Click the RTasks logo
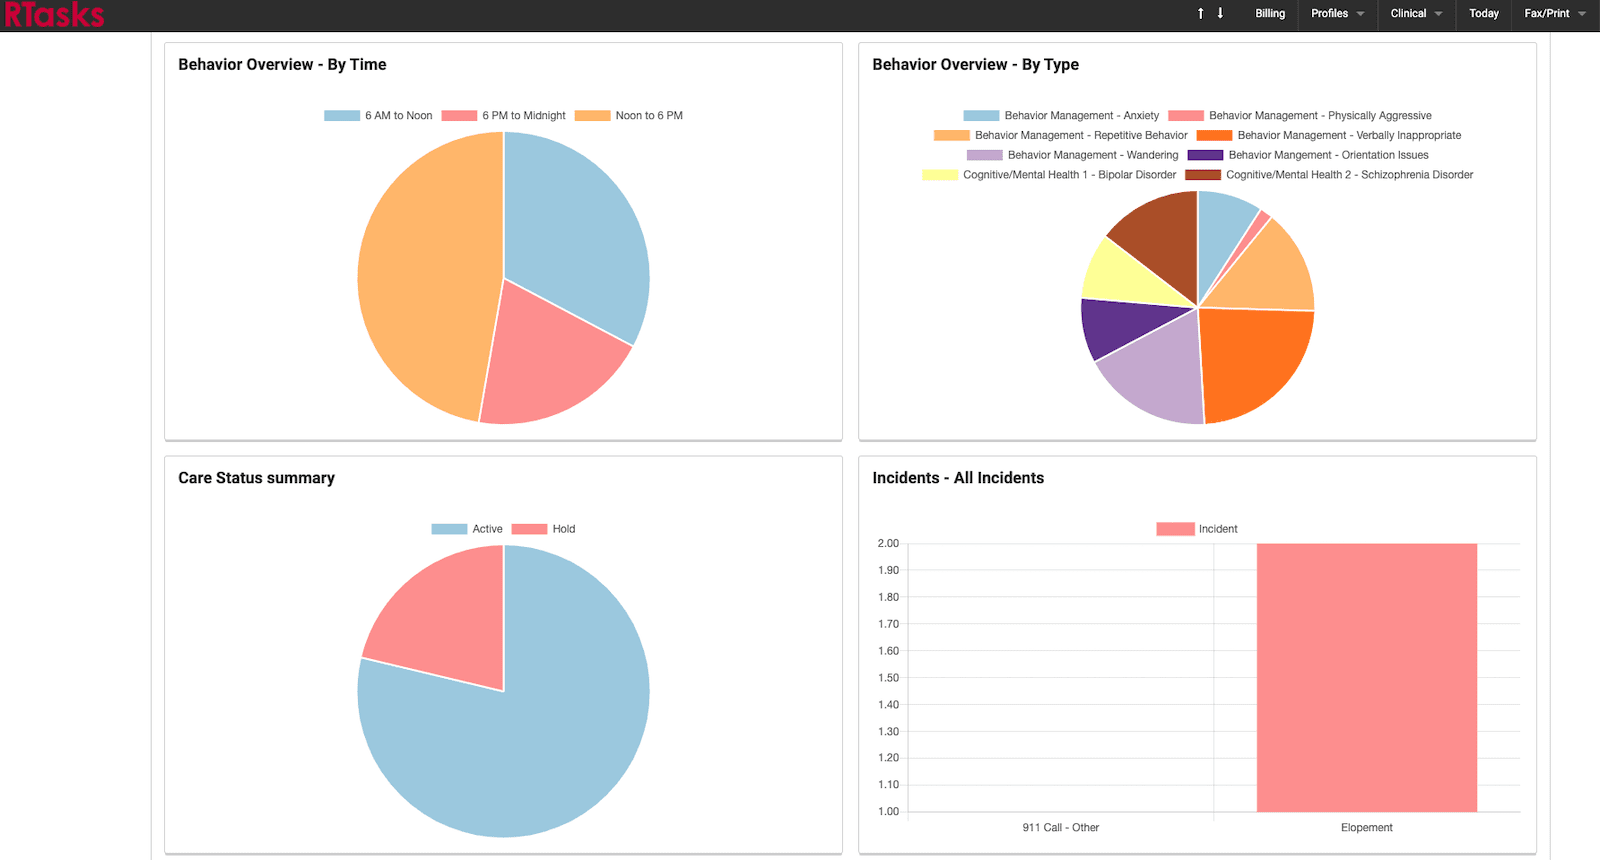This screenshot has width=1600, height=860. point(54,14)
